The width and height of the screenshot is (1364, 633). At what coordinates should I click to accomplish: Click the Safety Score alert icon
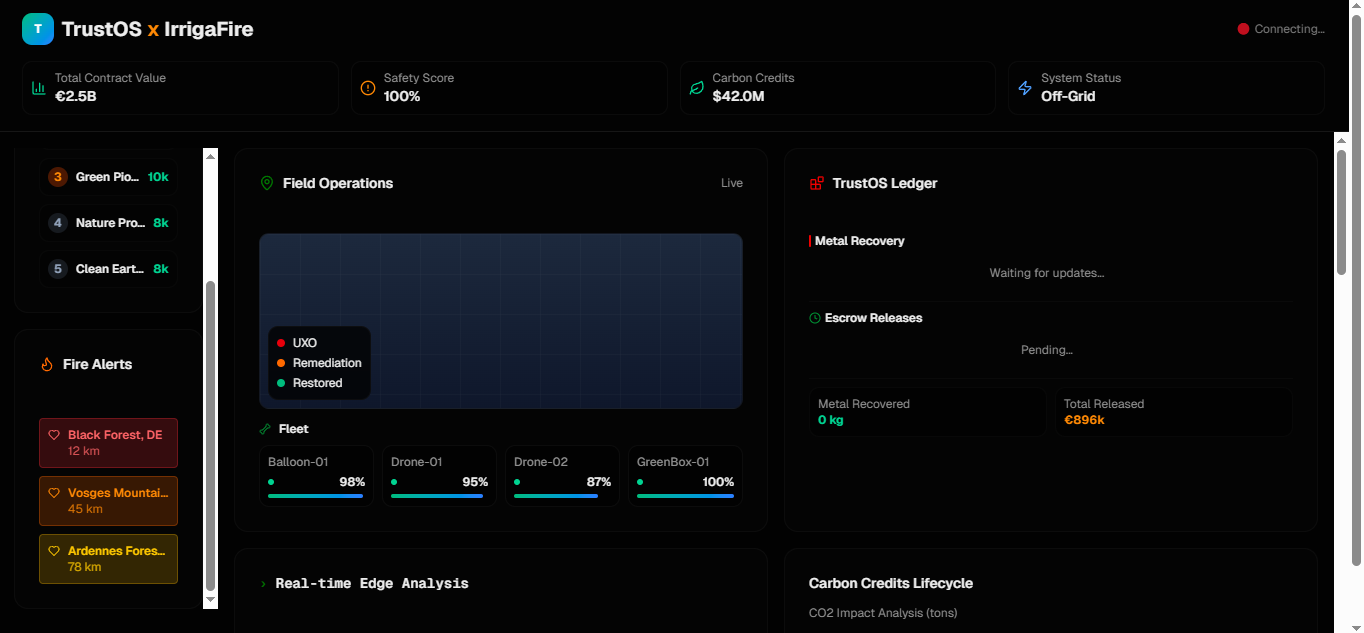(x=368, y=88)
